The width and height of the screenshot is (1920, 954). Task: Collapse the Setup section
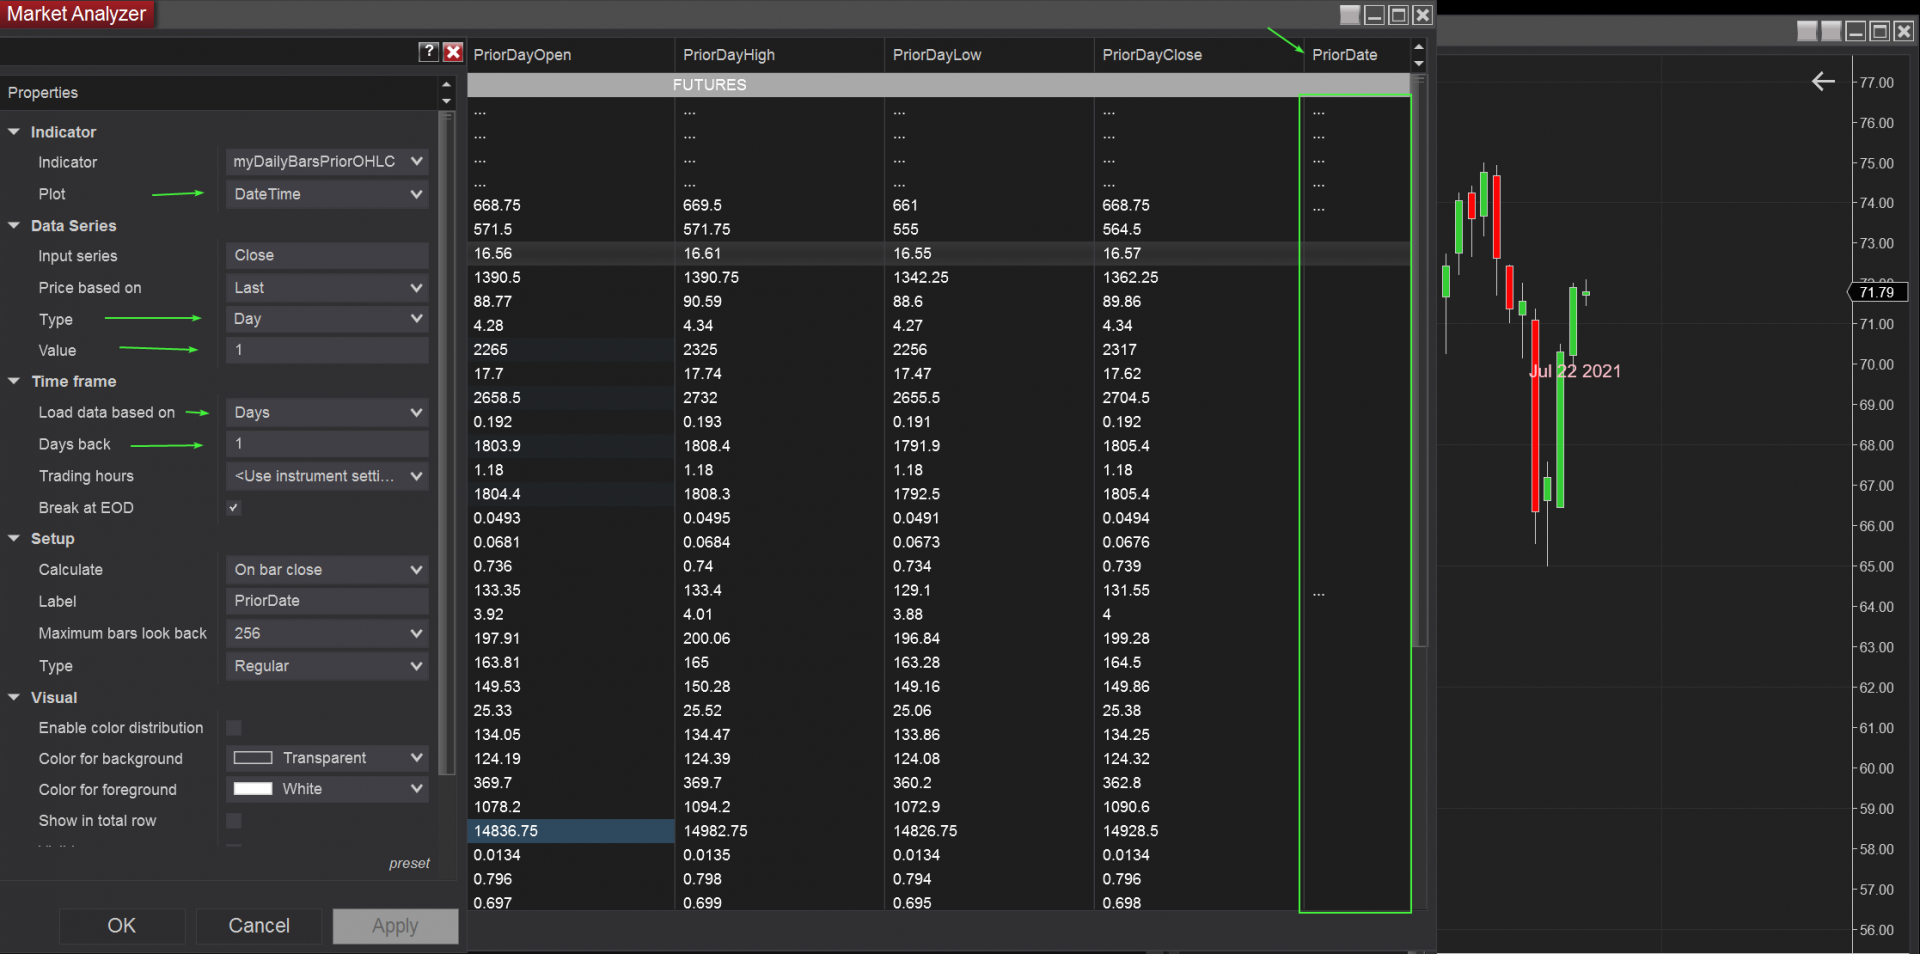pos(14,538)
